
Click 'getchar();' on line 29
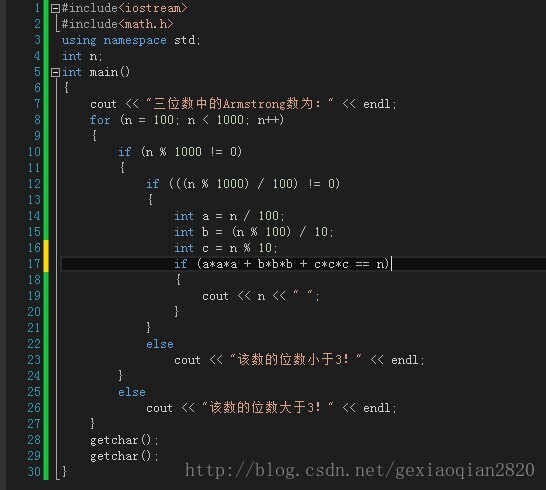click(124, 456)
